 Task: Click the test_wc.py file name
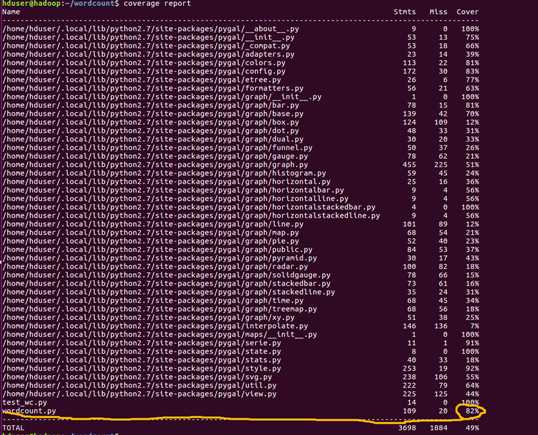point(25,402)
